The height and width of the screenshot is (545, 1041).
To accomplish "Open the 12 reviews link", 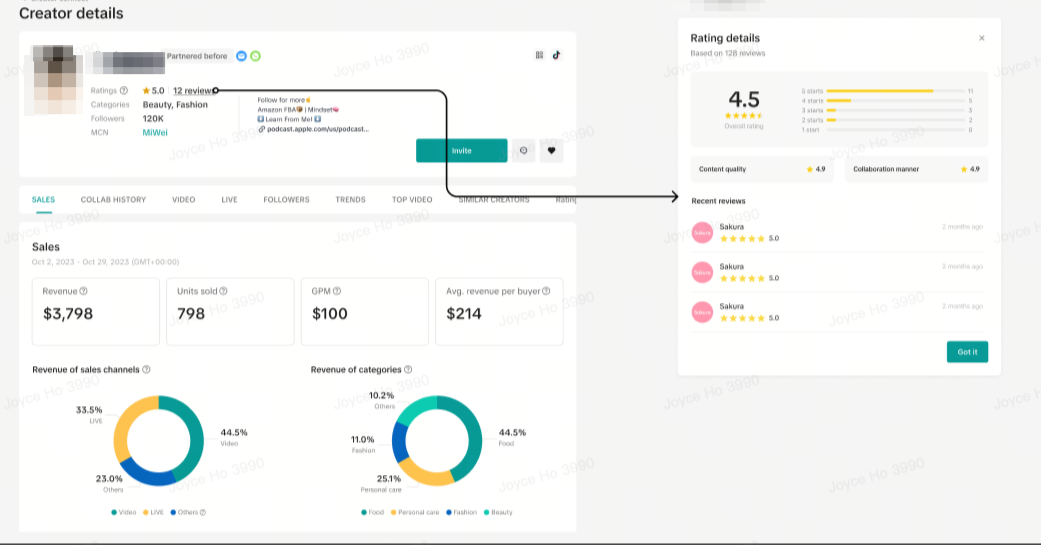I will pos(192,91).
